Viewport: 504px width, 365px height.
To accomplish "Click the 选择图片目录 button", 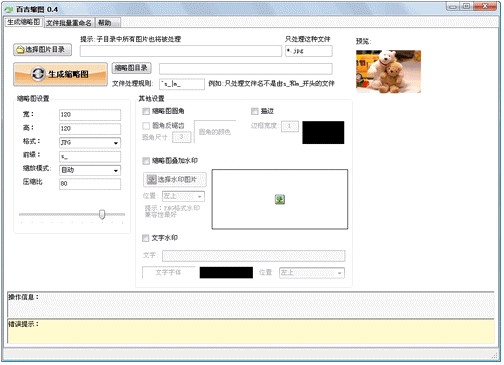I will coord(43,50).
